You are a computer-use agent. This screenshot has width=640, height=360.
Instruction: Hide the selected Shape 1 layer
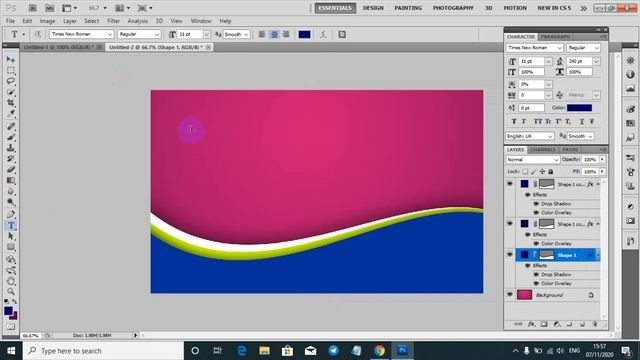coord(510,255)
